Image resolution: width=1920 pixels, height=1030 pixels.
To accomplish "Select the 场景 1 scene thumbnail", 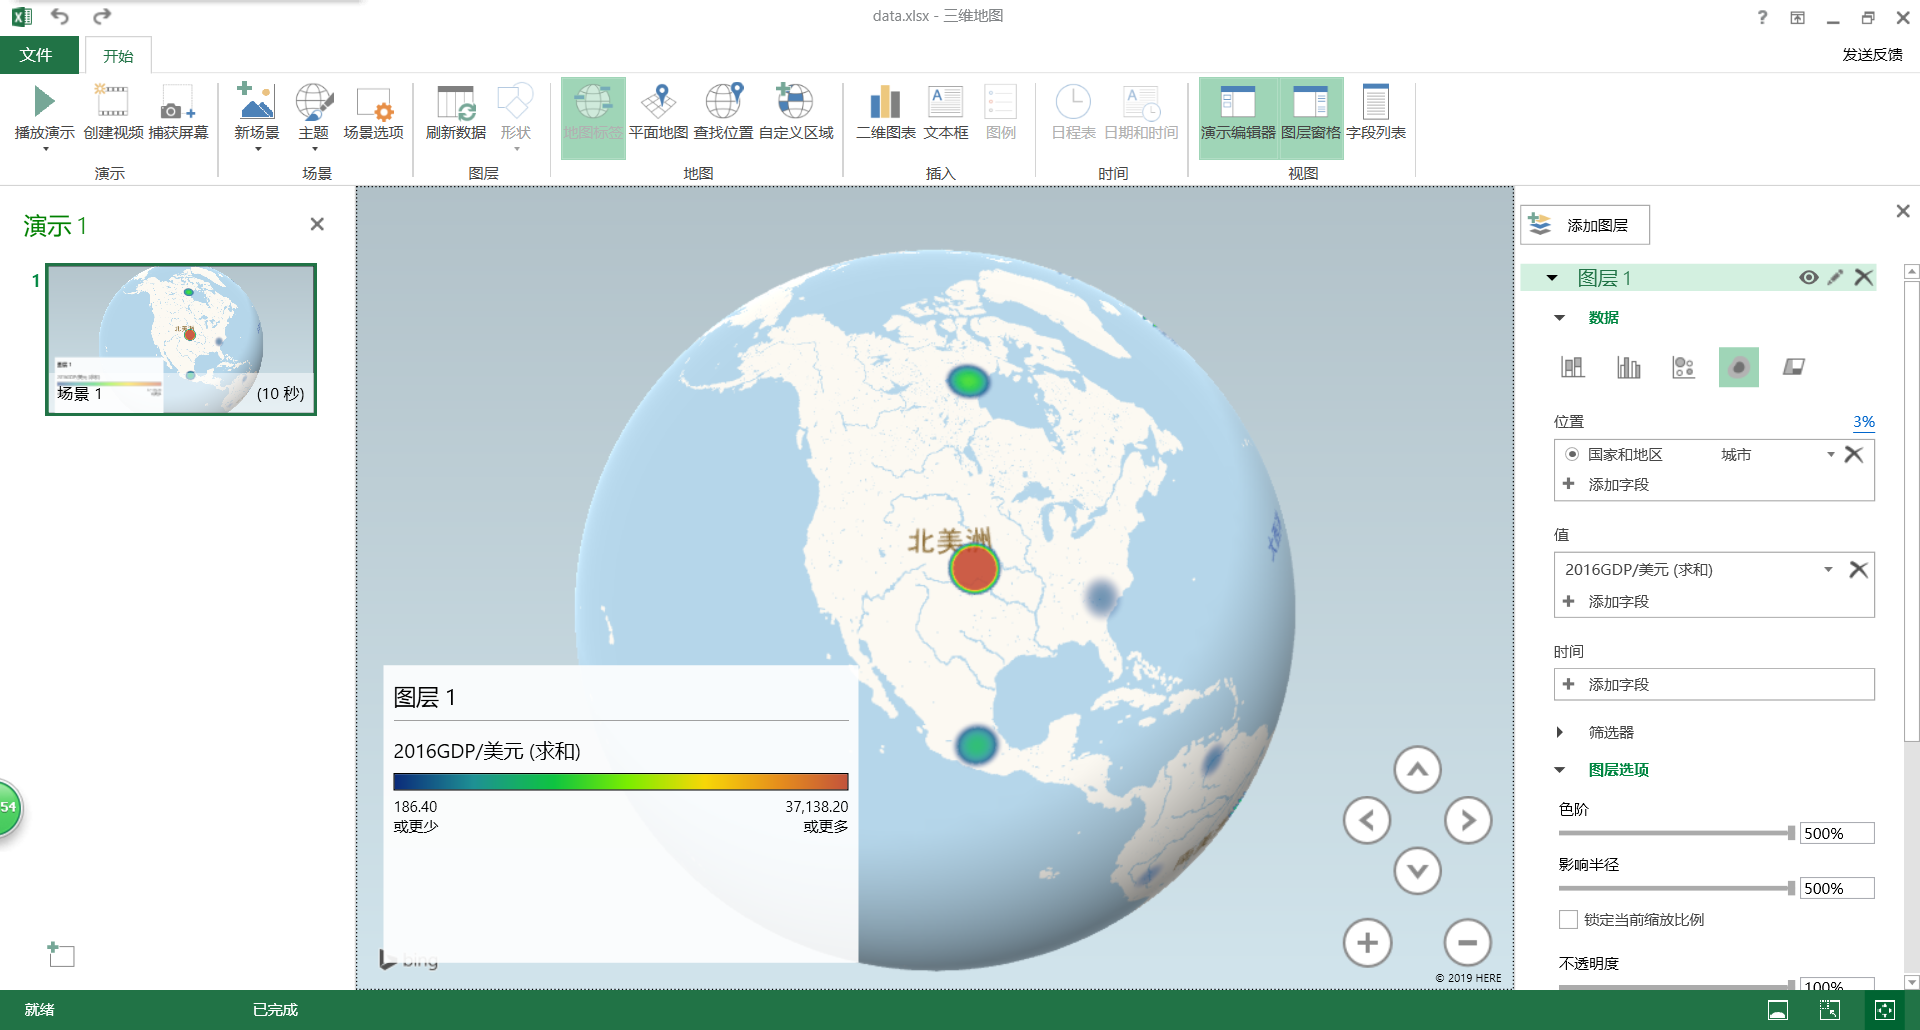I will click(181, 339).
